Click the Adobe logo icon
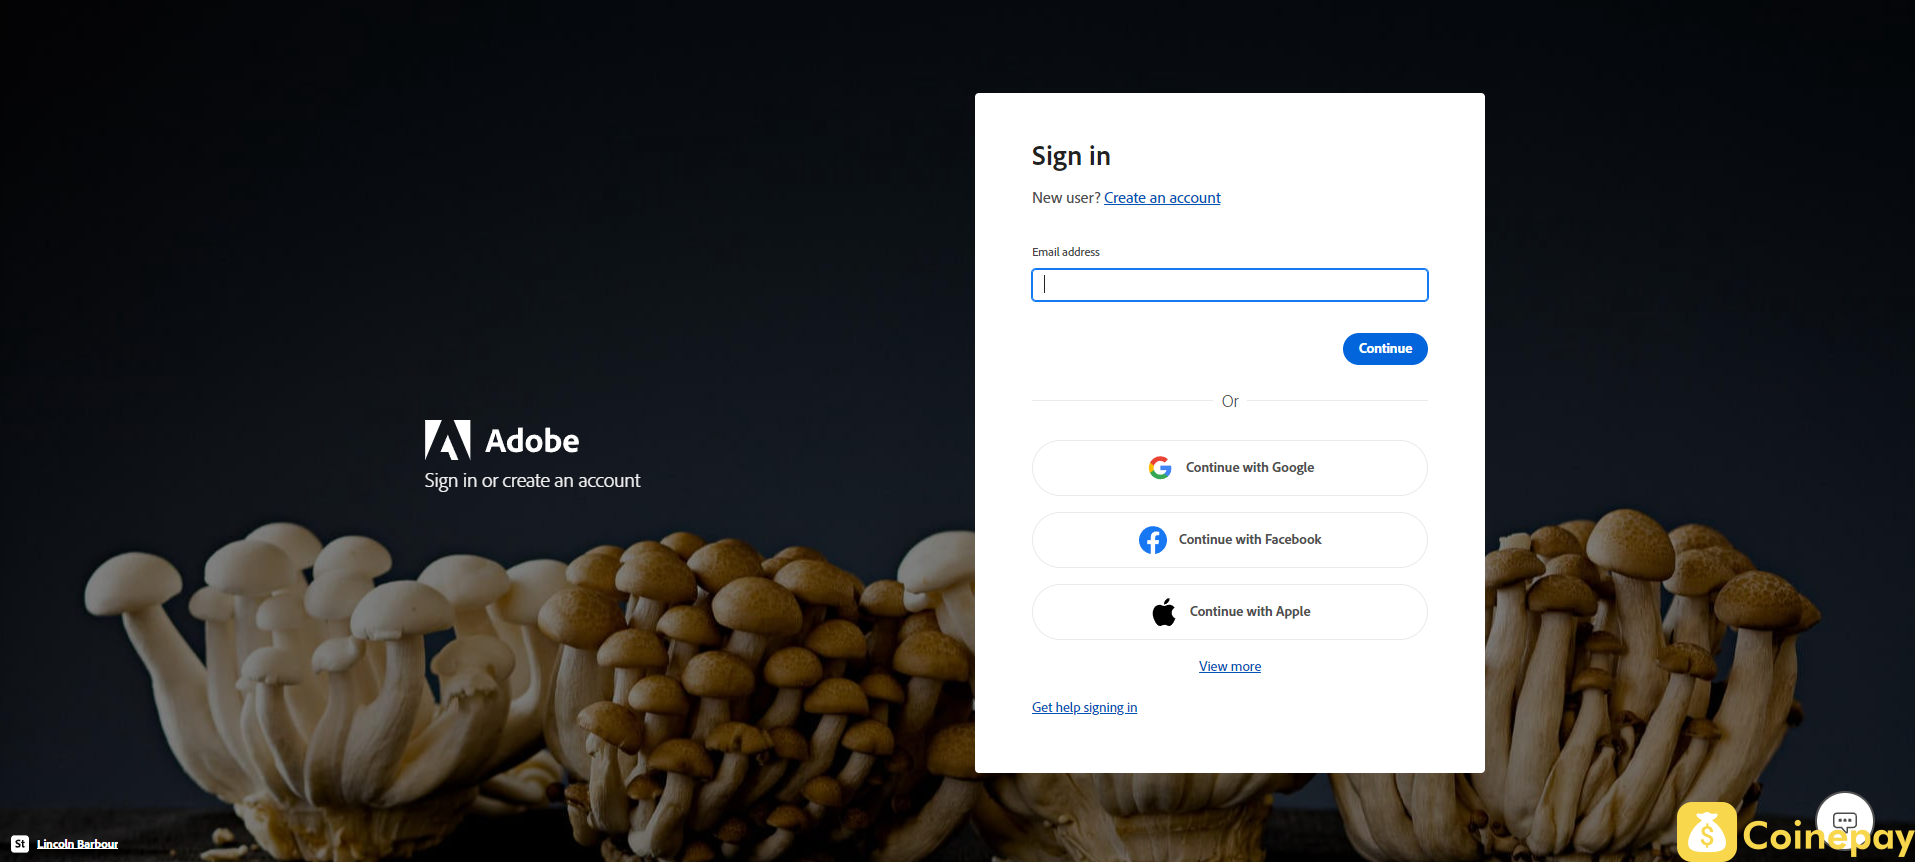Screen dimensions: 1915x862 (x=447, y=440)
